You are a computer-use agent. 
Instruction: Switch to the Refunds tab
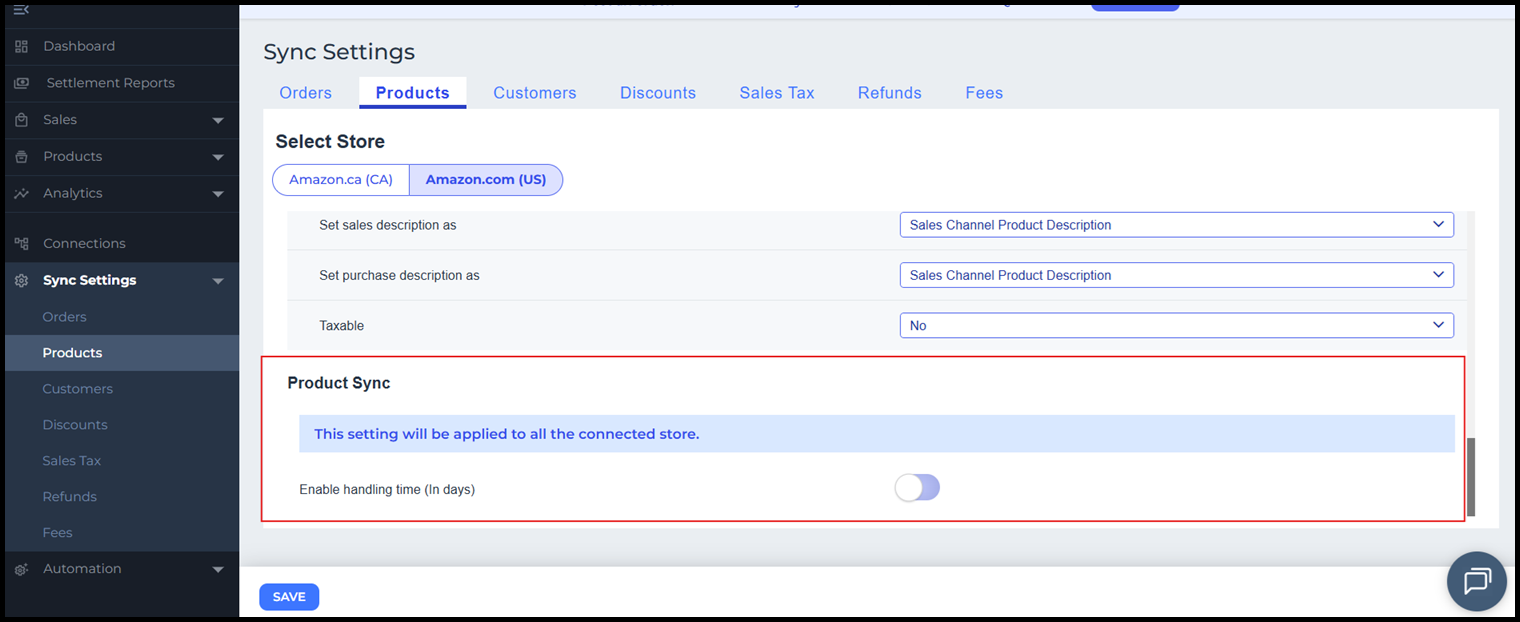point(889,93)
